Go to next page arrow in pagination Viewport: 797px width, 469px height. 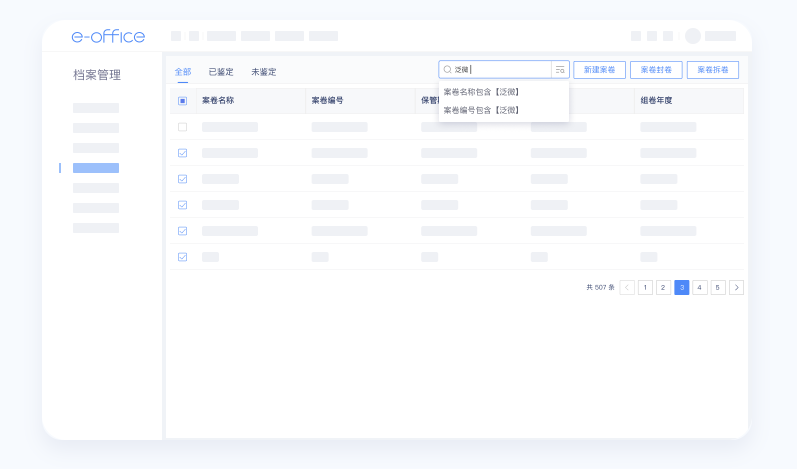pos(736,287)
